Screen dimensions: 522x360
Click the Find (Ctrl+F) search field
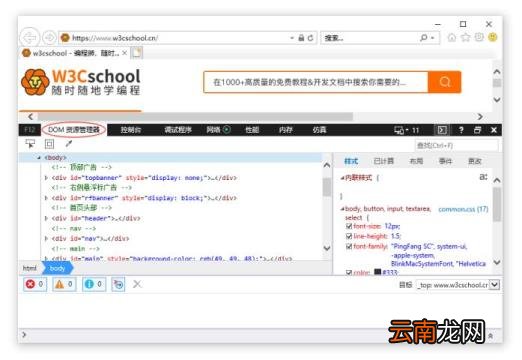point(456,145)
